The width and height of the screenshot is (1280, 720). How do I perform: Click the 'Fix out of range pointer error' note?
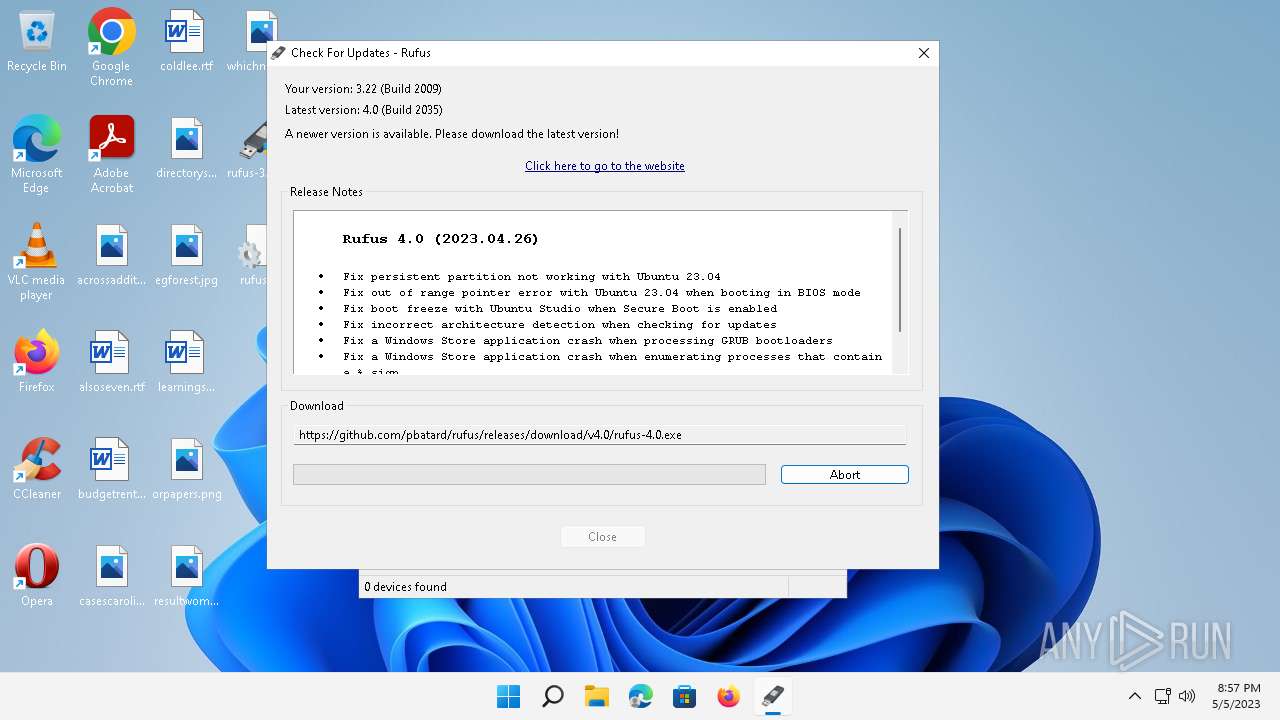point(602,293)
